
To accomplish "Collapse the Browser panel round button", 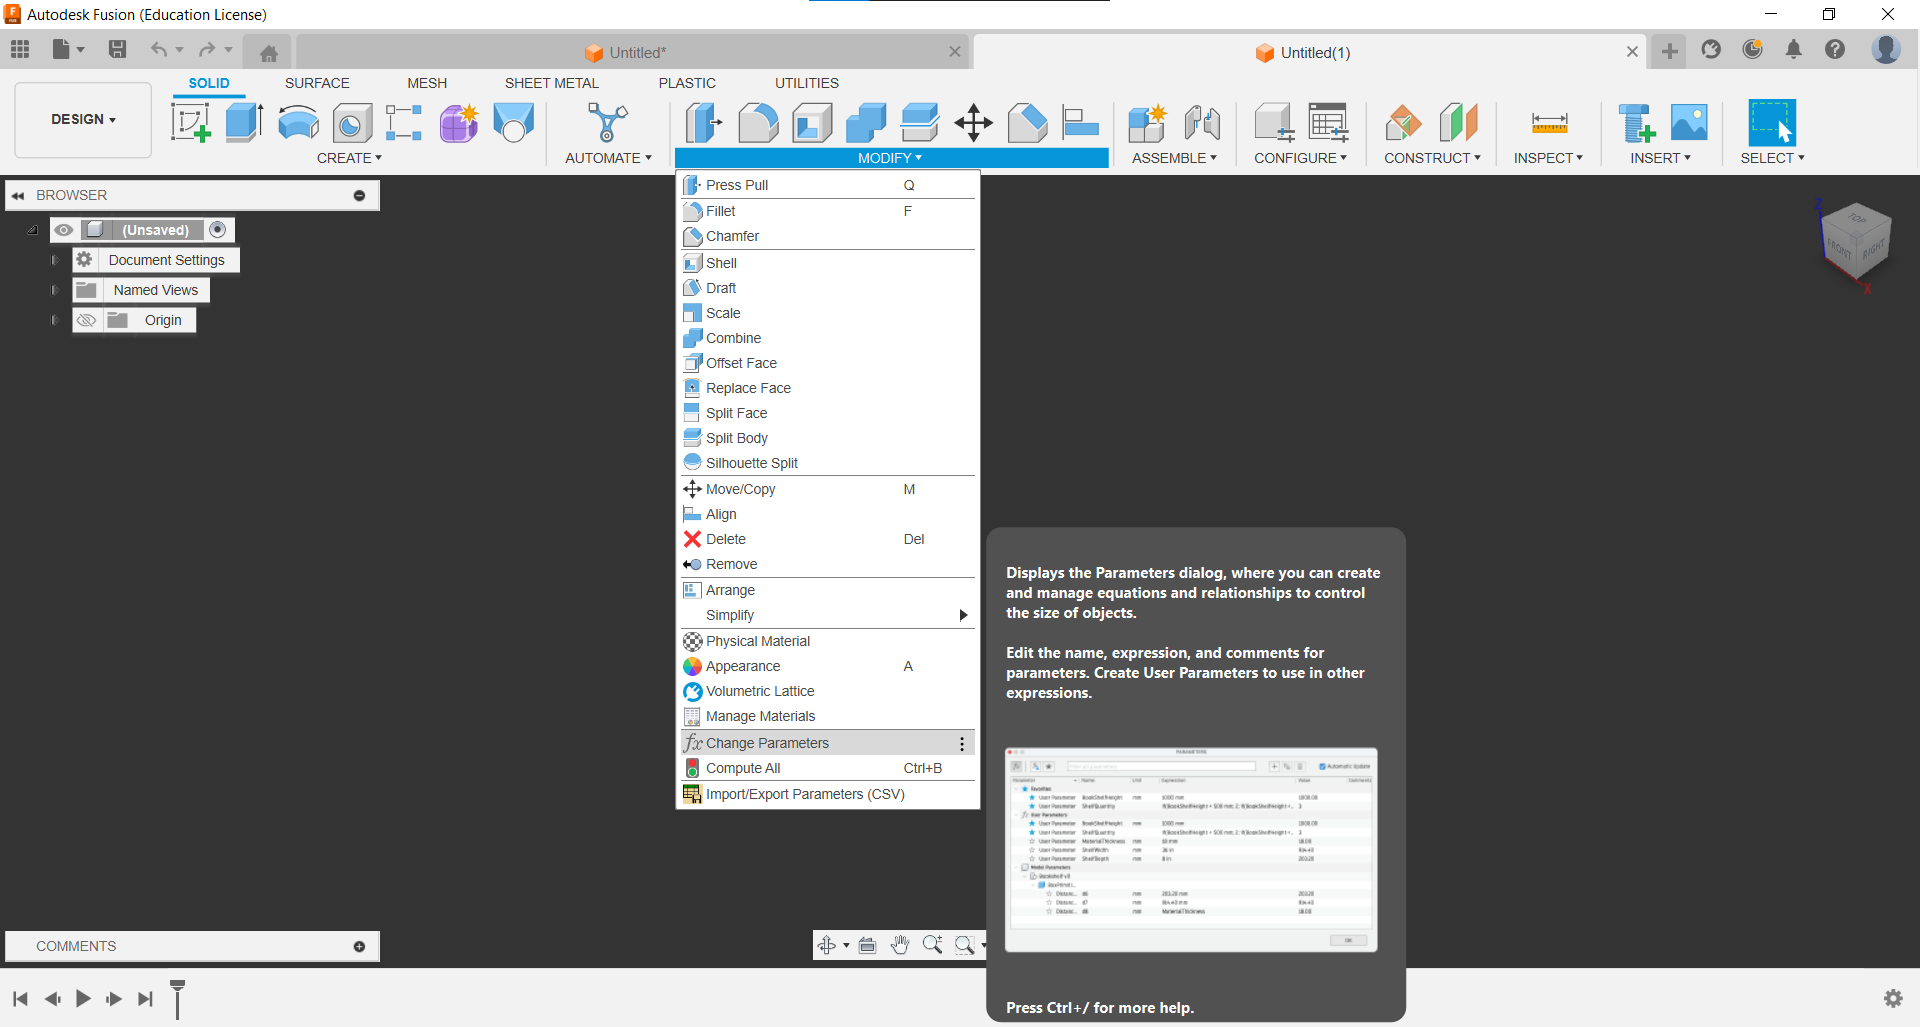I will pyautogui.click(x=359, y=195).
